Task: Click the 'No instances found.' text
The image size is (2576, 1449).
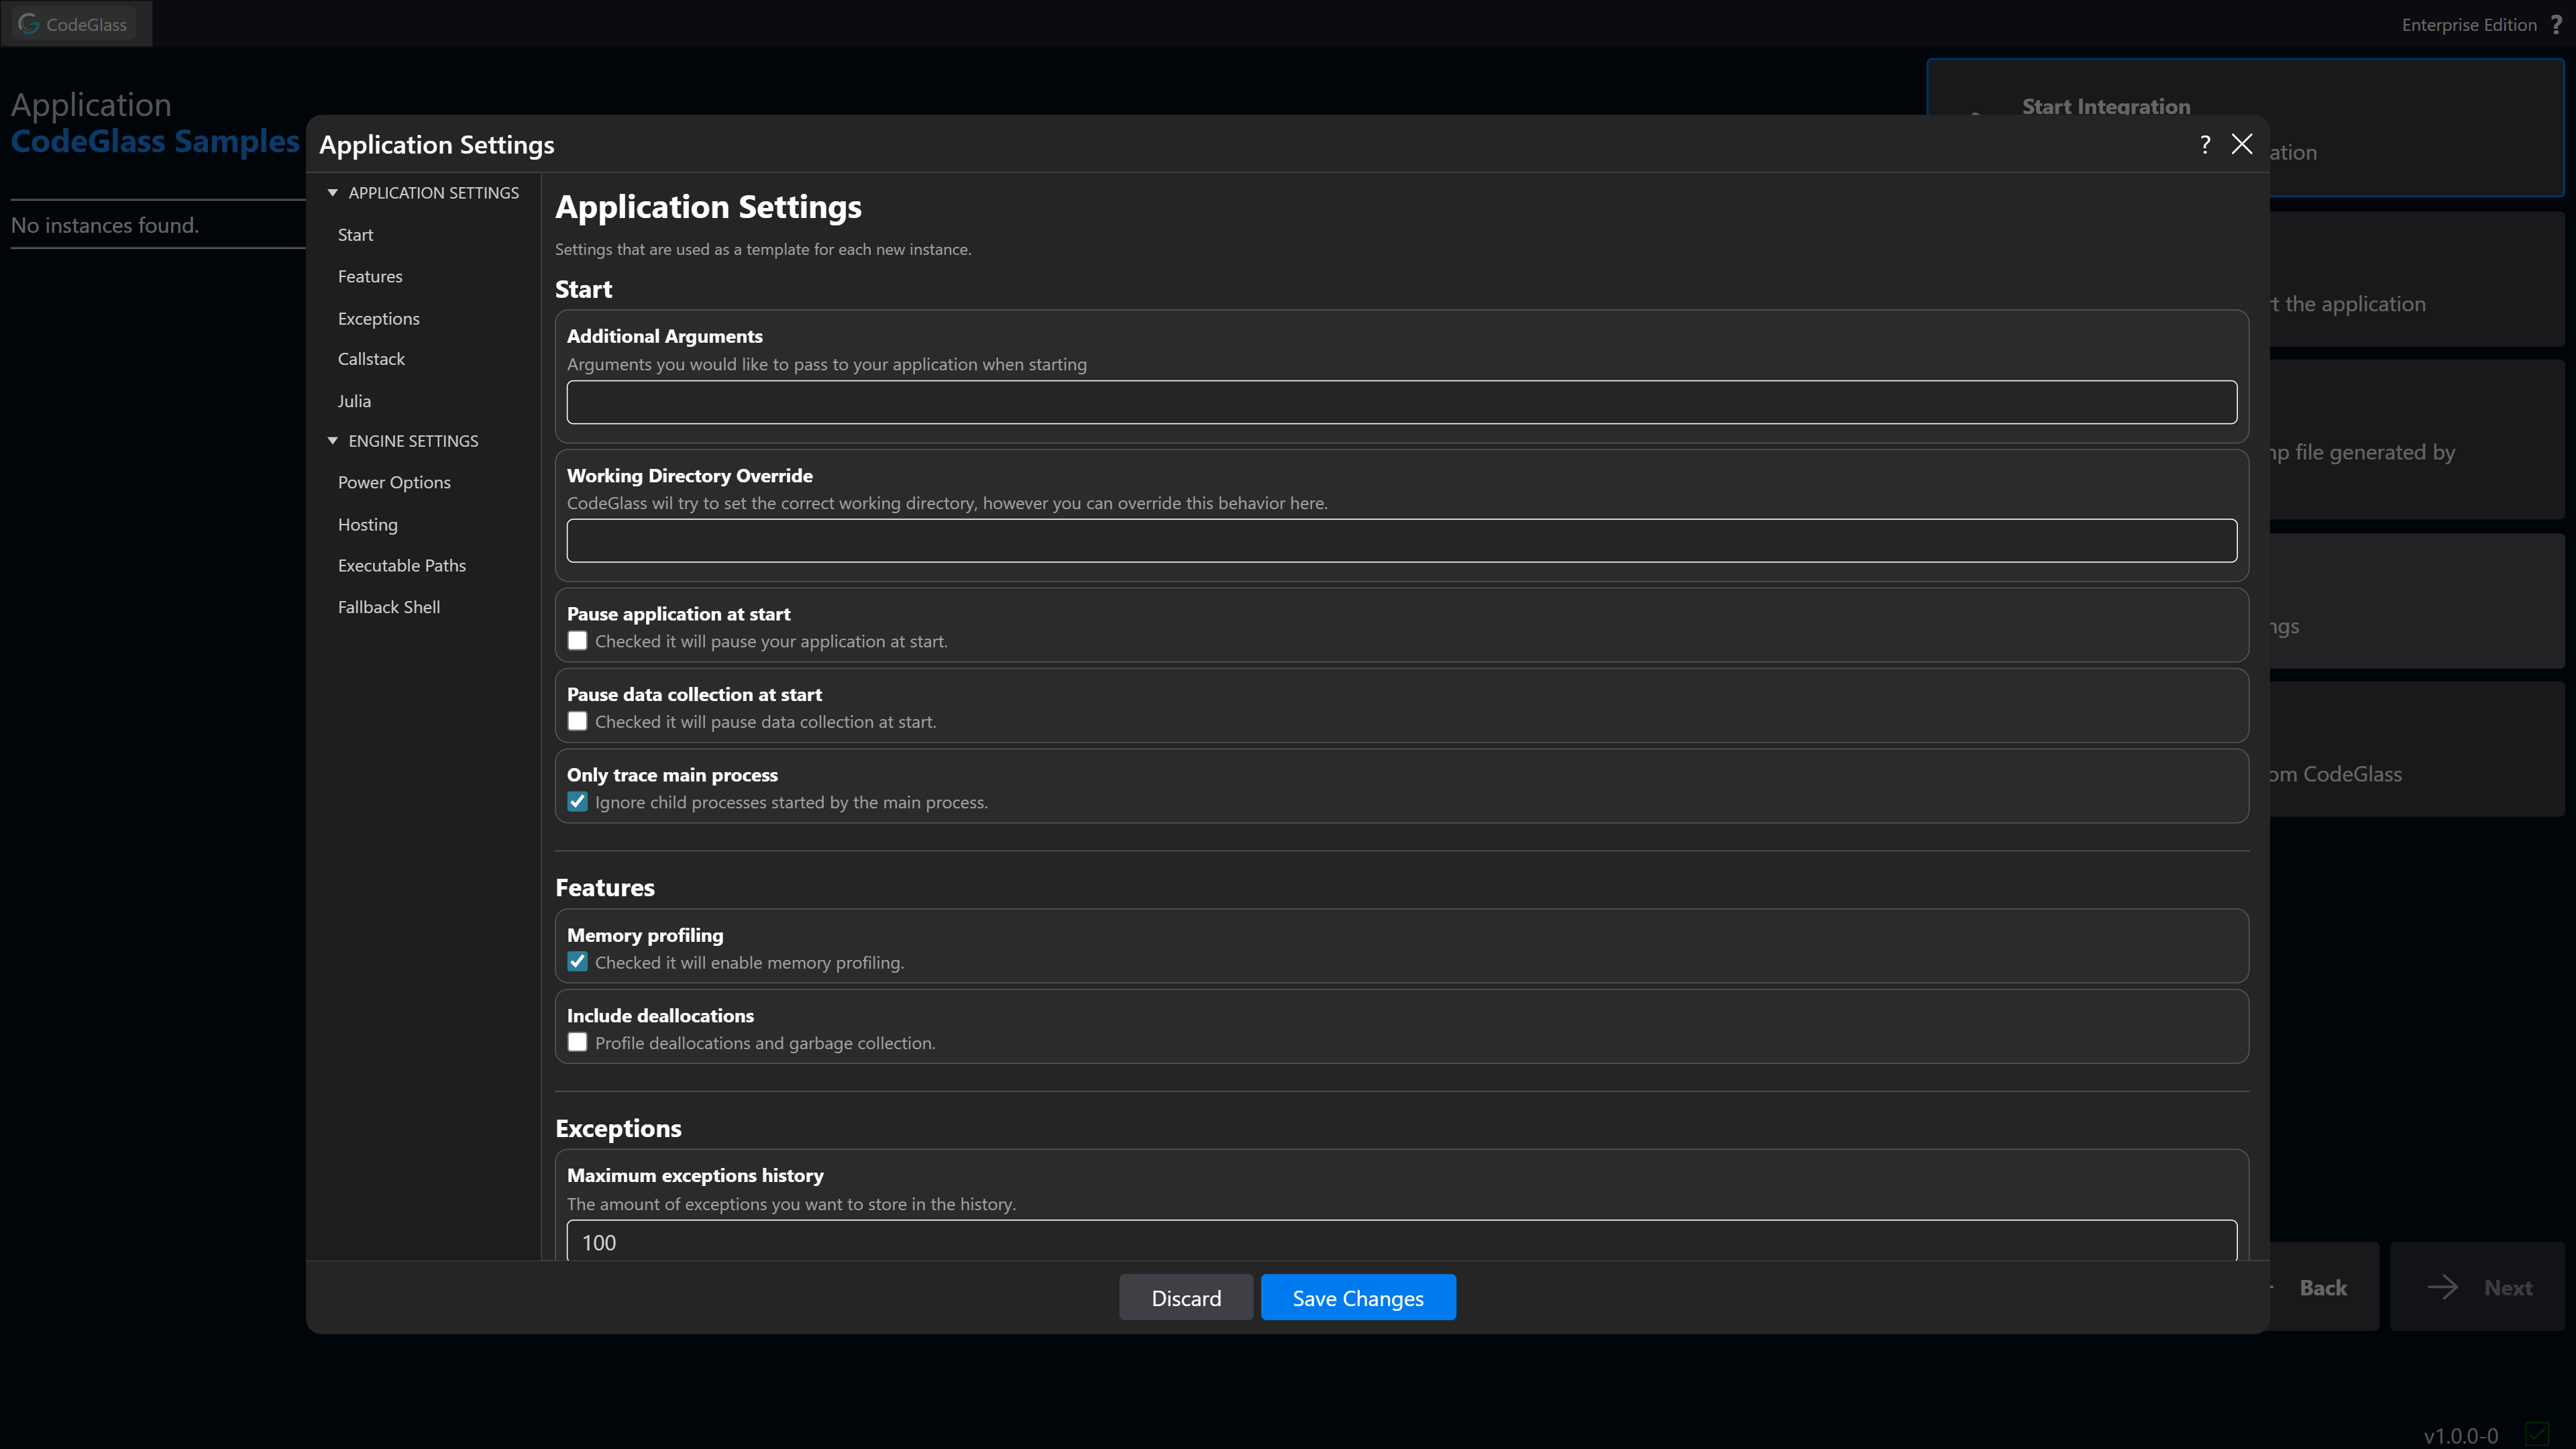Action: tap(105, 225)
